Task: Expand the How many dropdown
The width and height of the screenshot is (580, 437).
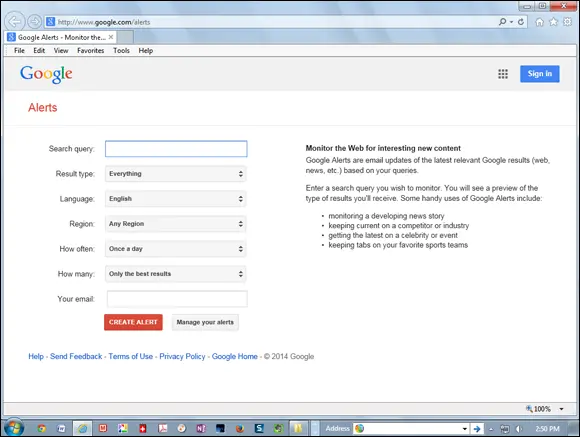Action: pos(176,274)
